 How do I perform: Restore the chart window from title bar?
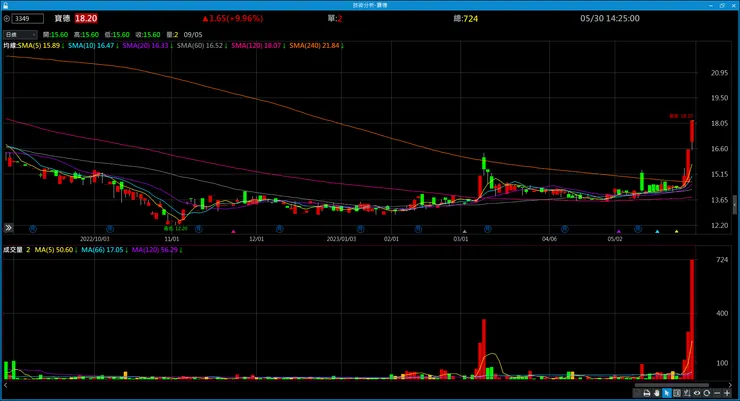point(722,5)
